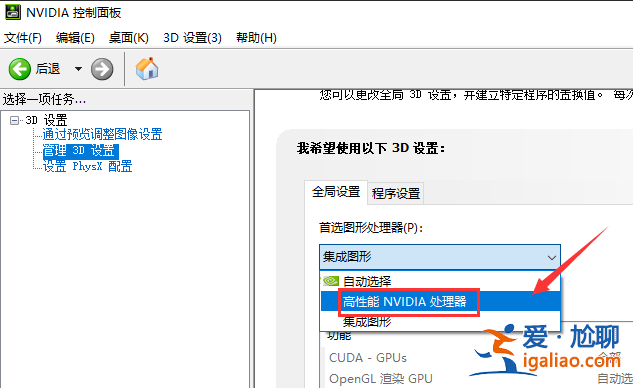
Task: Select 管理 3D 设置 in the task tree
Action: click(80, 151)
